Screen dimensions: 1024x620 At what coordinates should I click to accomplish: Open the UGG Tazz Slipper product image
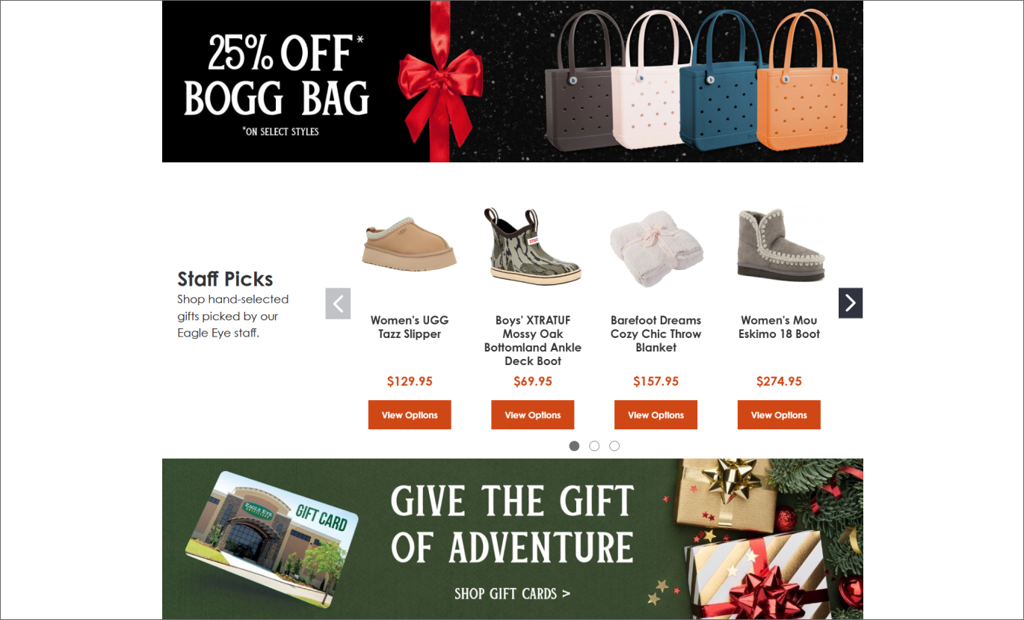(x=409, y=244)
